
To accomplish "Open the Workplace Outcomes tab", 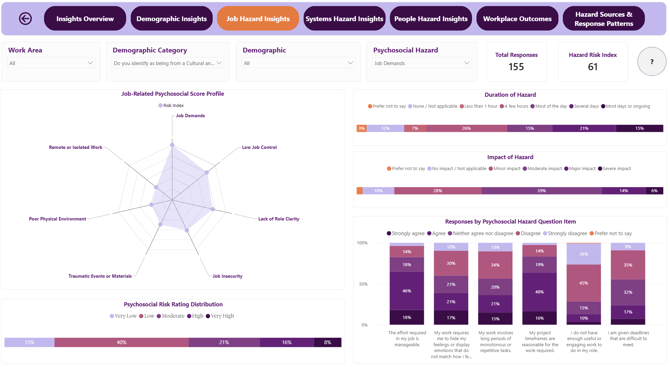I will (x=517, y=18).
